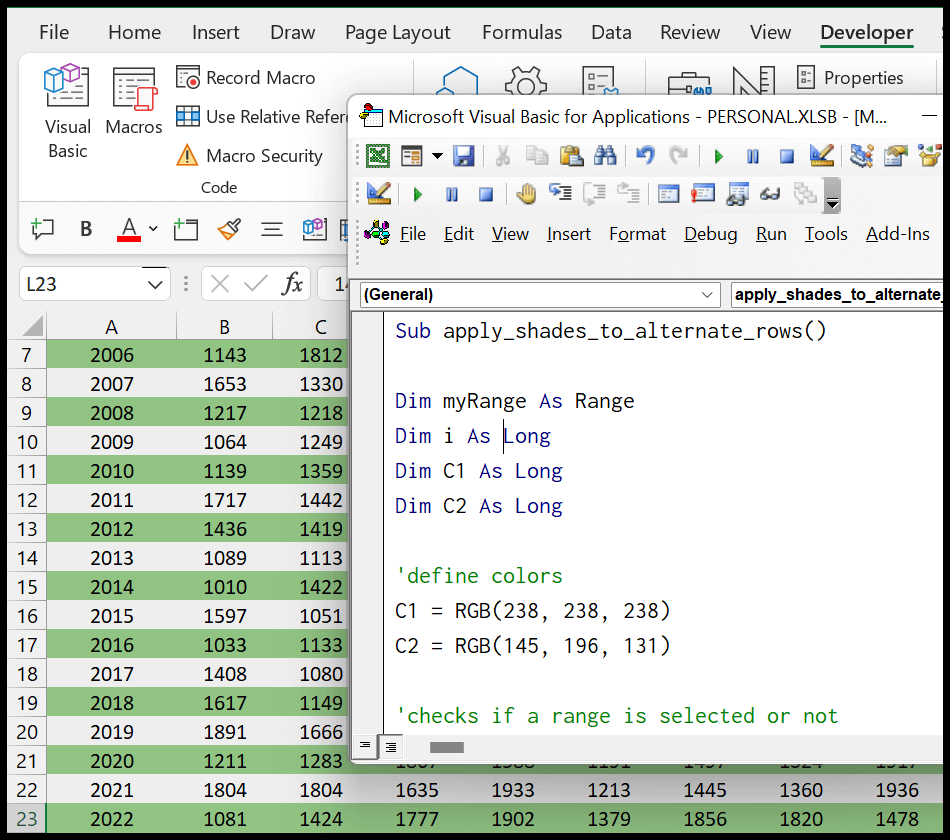Open the View ribbon tab in Excel
Screen dimensions: 950x840
pyautogui.click(x=770, y=32)
